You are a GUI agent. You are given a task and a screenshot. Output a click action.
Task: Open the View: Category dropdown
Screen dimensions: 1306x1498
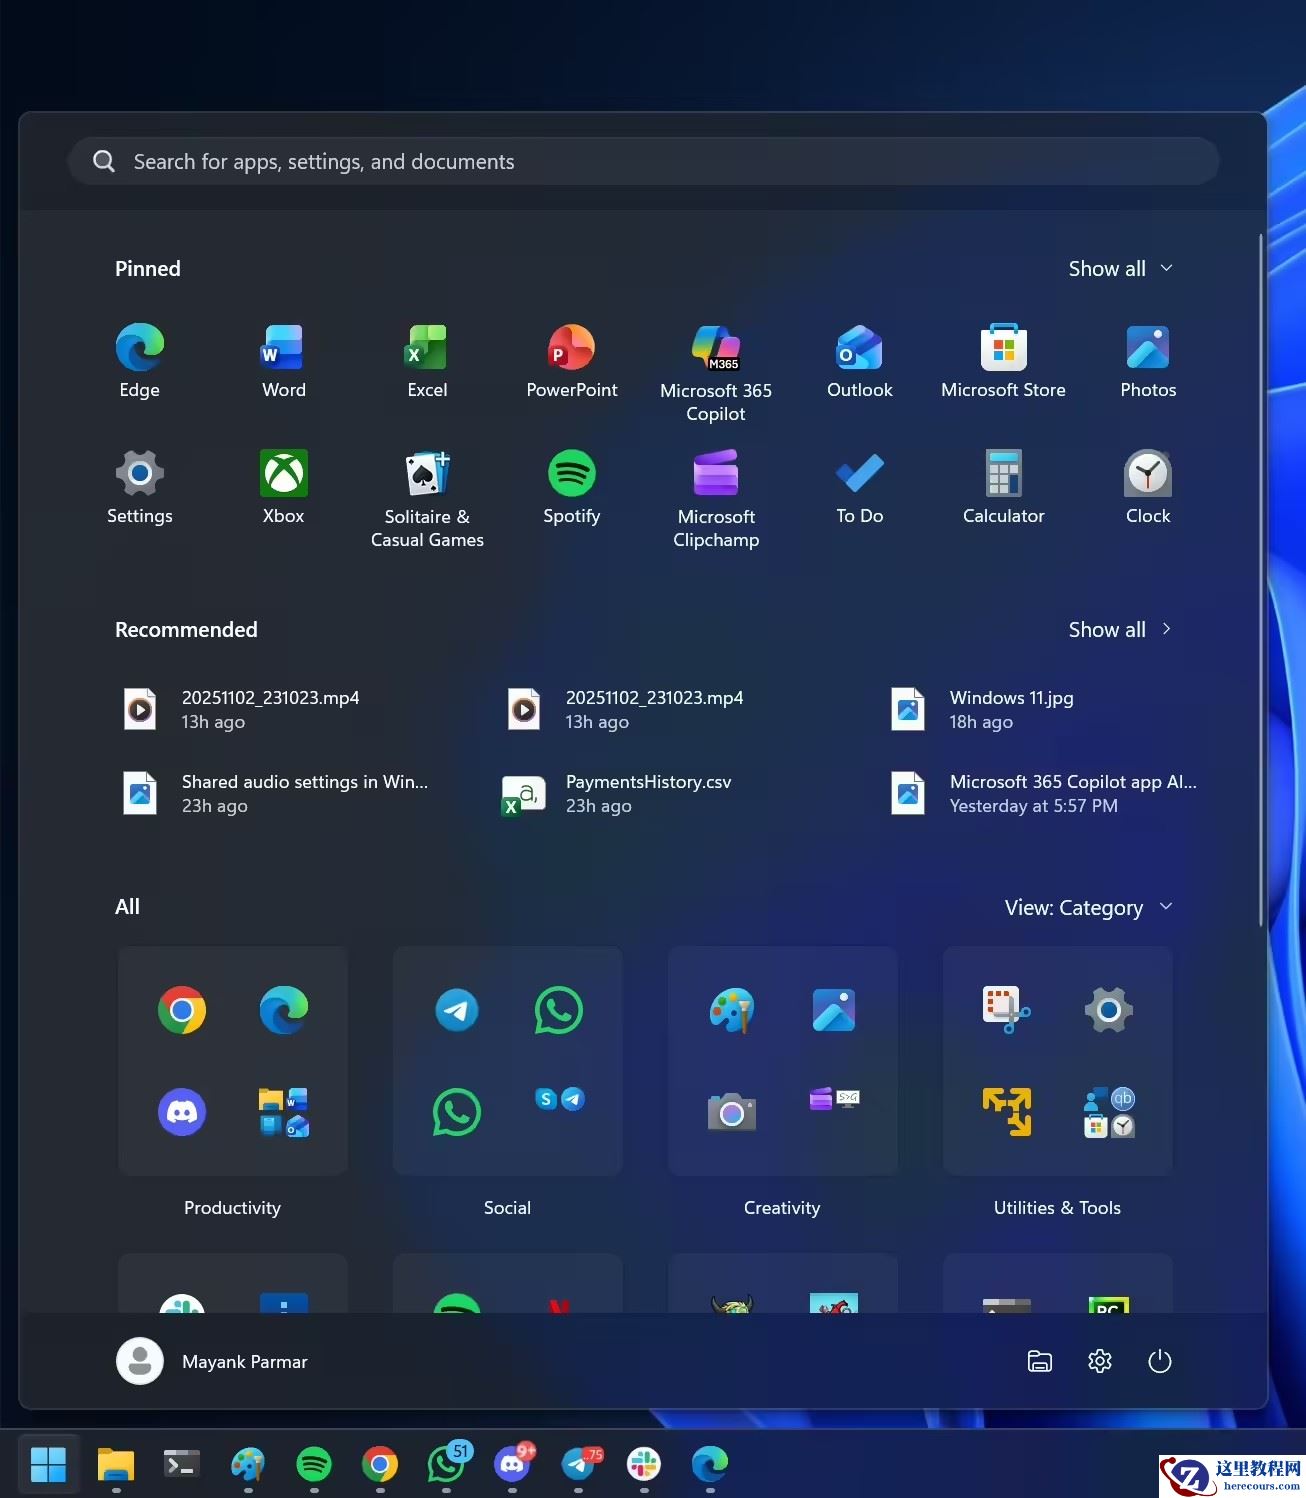(1088, 908)
